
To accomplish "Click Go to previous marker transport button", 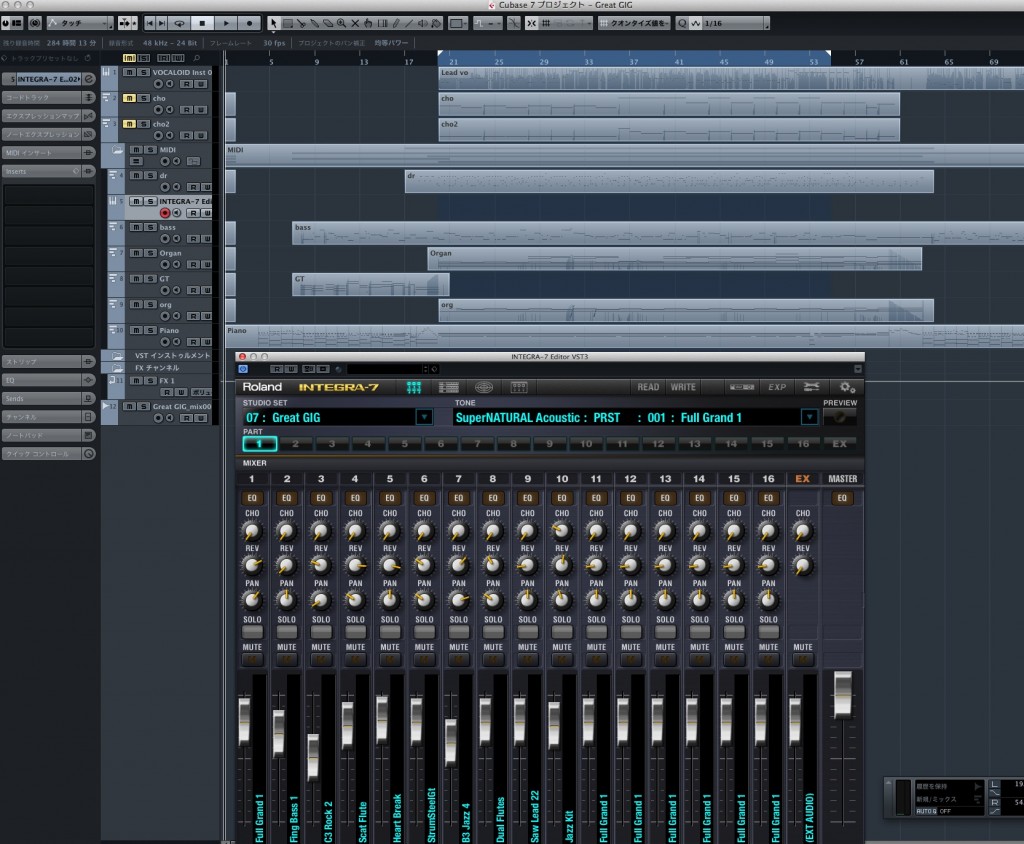I will pyautogui.click(x=150, y=23).
